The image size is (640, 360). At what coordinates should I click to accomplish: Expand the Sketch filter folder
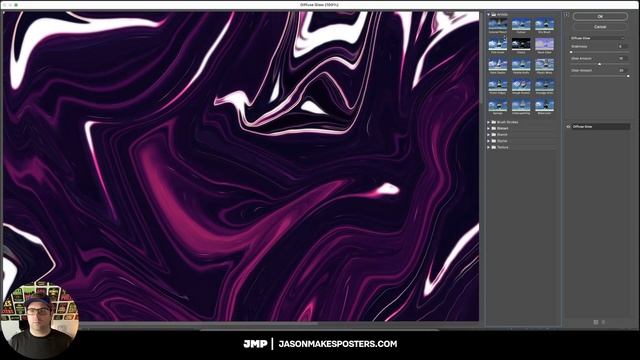point(489,134)
